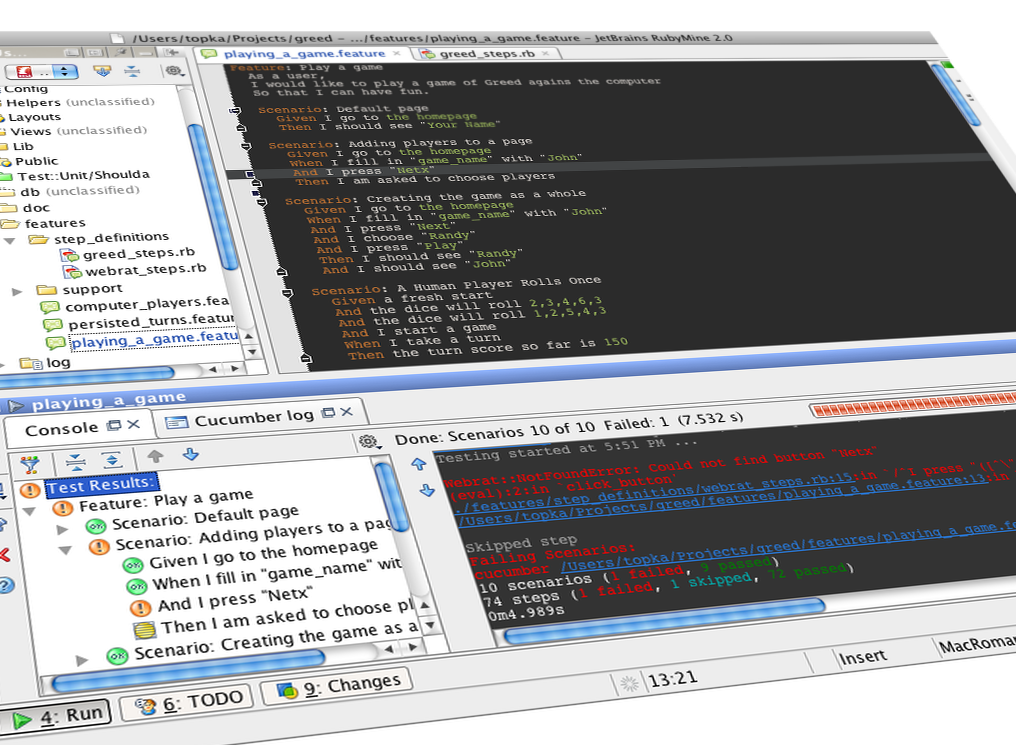Image resolution: width=1016 pixels, height=745 pixels.
Task: Hide the project panel with the arrow icon
Action: click(172, 52)
